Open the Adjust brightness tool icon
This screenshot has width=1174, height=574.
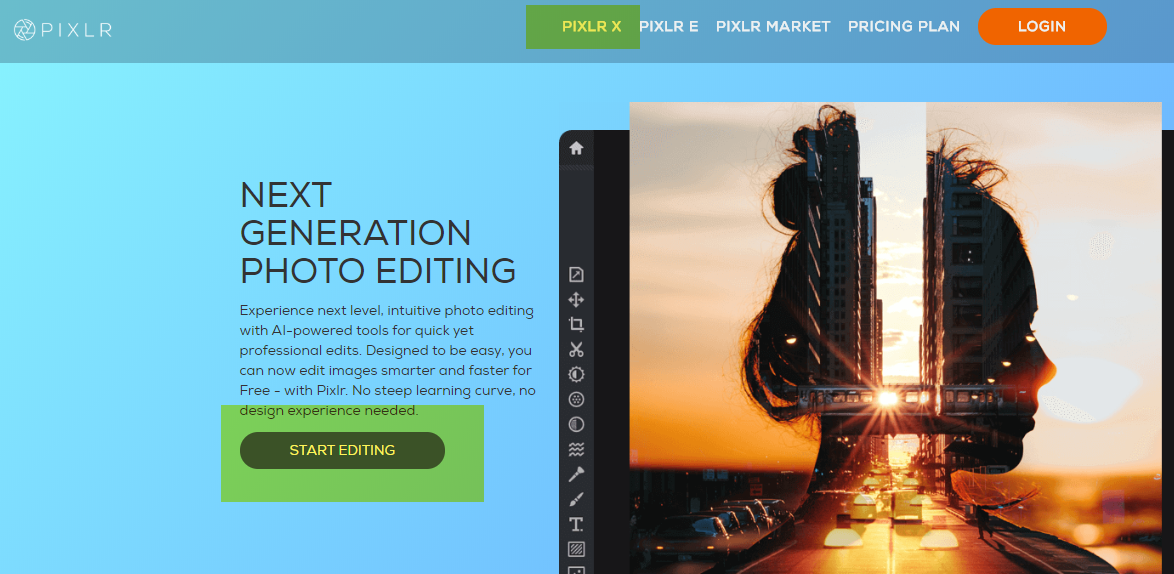[576, 375]
